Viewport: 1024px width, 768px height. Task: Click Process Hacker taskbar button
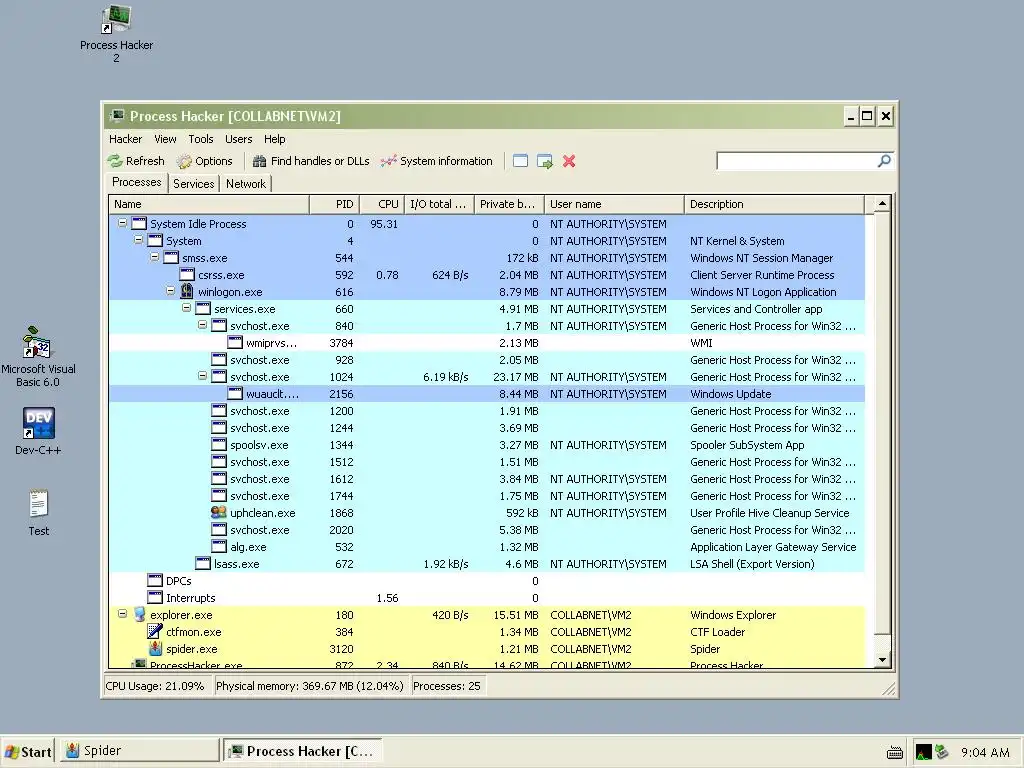303,751
